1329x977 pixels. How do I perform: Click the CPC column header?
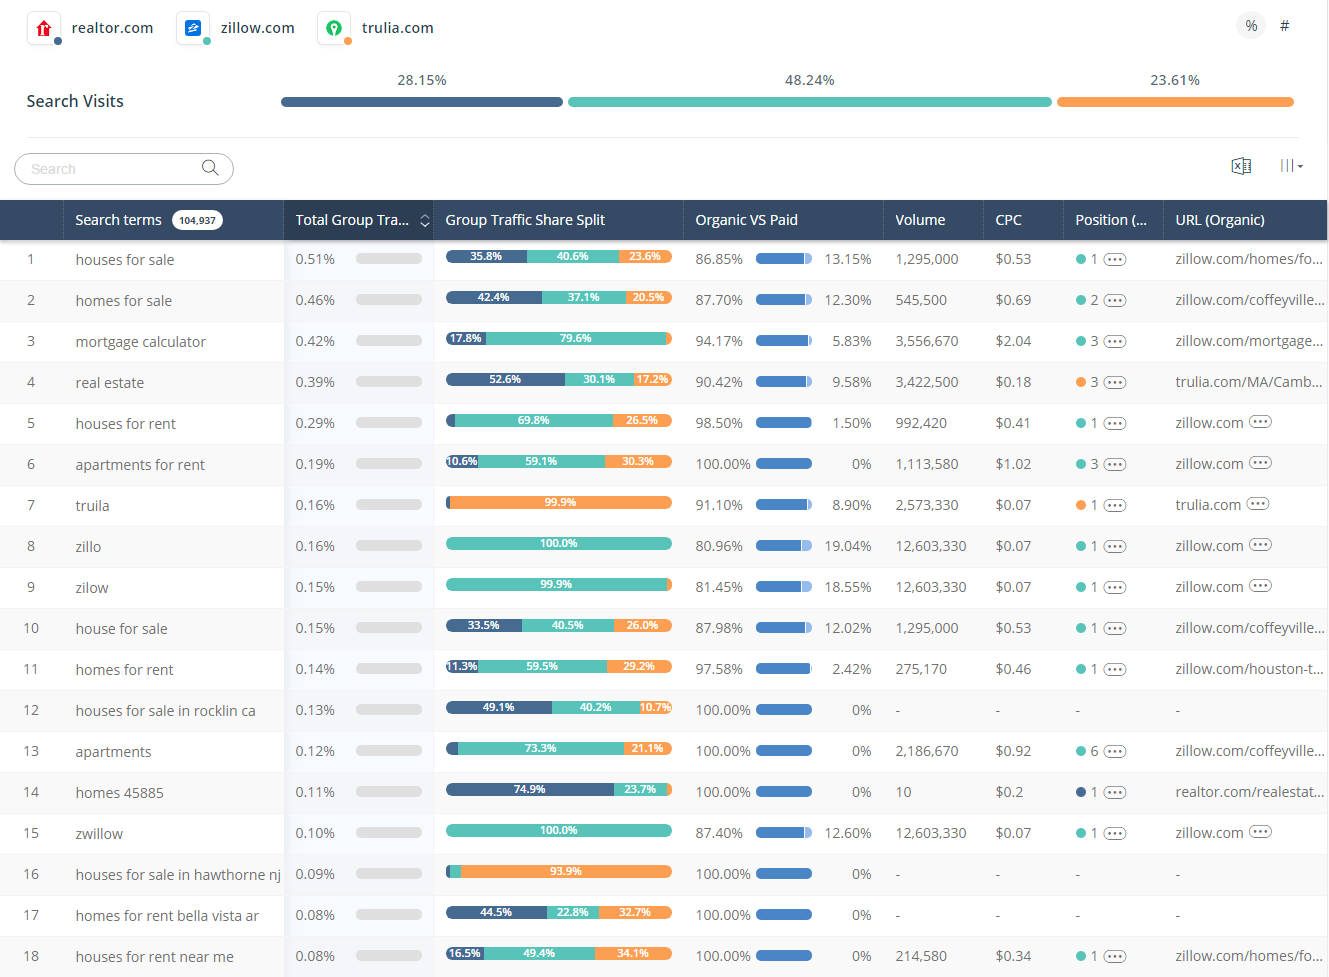(1008, 220)
